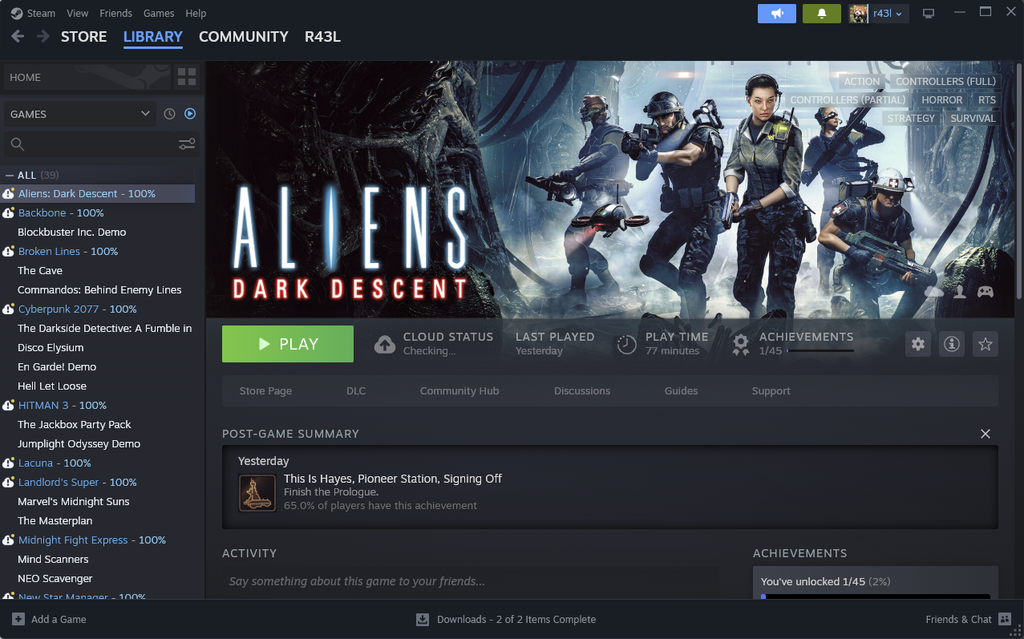1024x639 pixels.
Task: Open the grid view icon beside Home
Action: [x=187, y=77]
